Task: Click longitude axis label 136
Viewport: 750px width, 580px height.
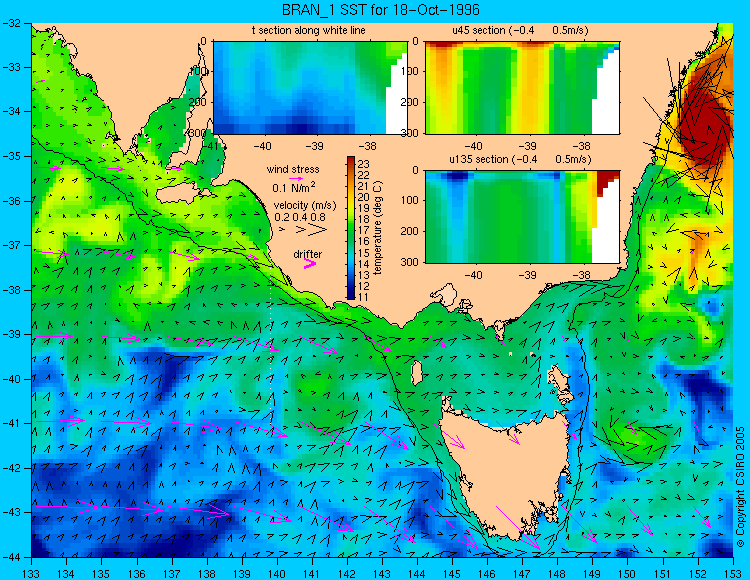Action: click(137, 574)
